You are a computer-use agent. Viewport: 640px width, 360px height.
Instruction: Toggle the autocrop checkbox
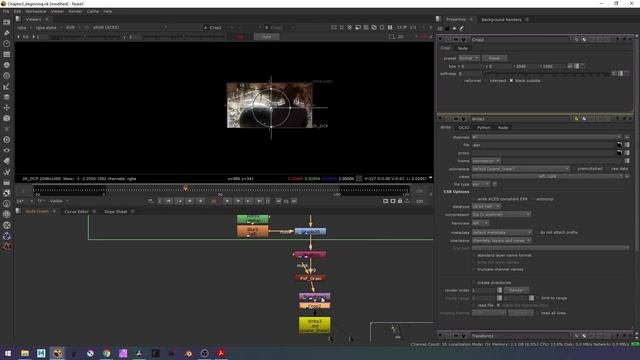tap(532, 199)
